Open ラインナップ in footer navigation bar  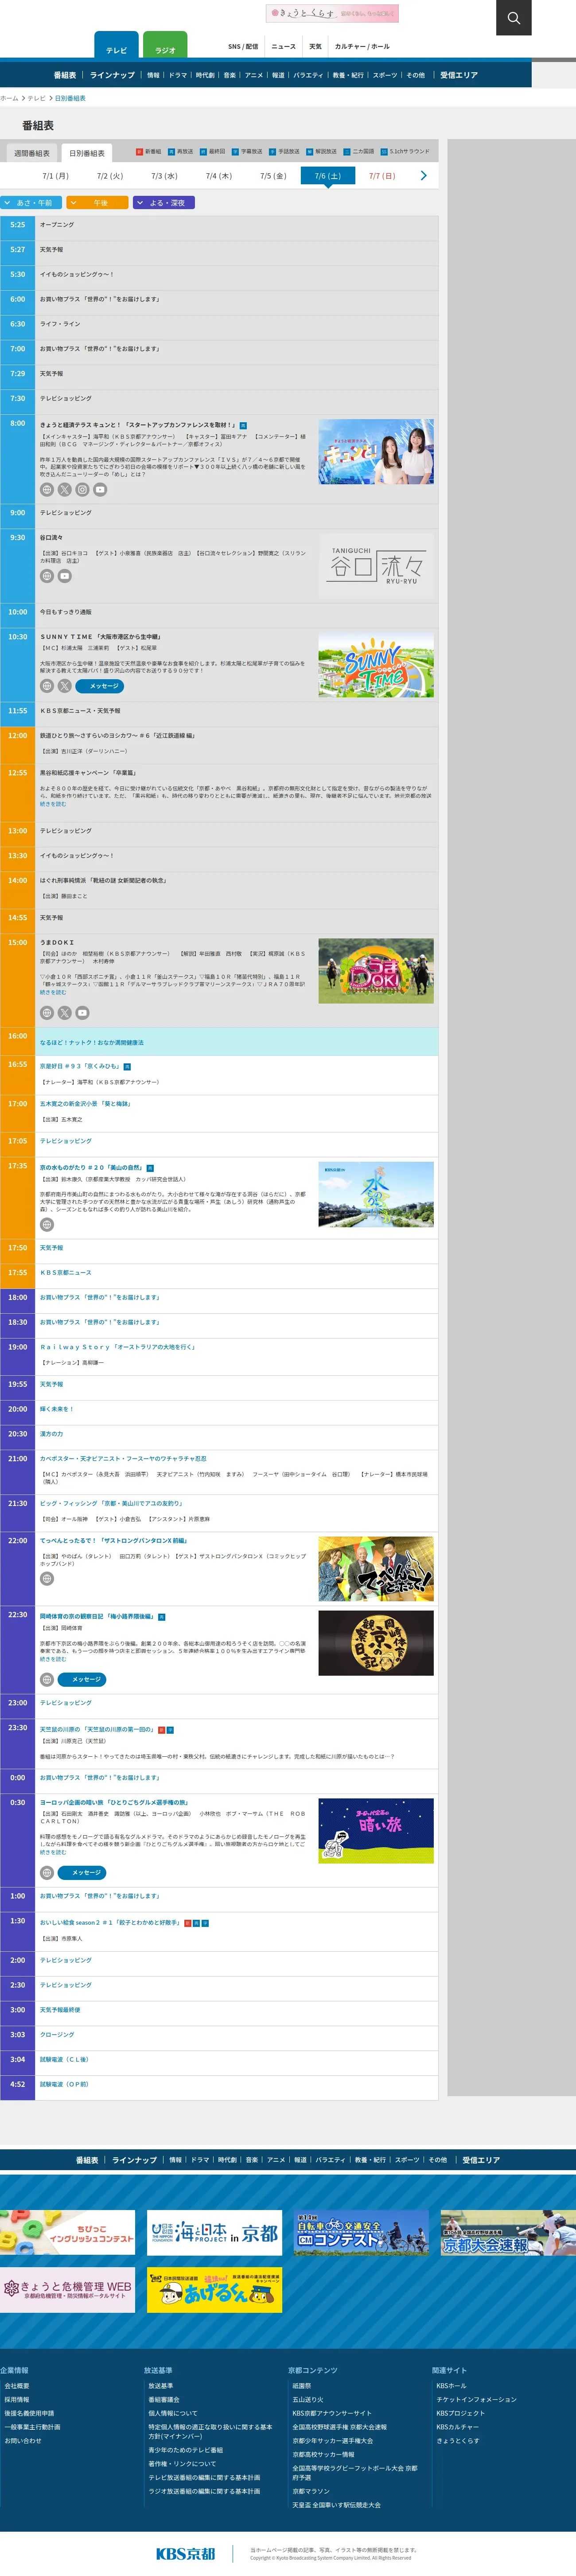134,2160
